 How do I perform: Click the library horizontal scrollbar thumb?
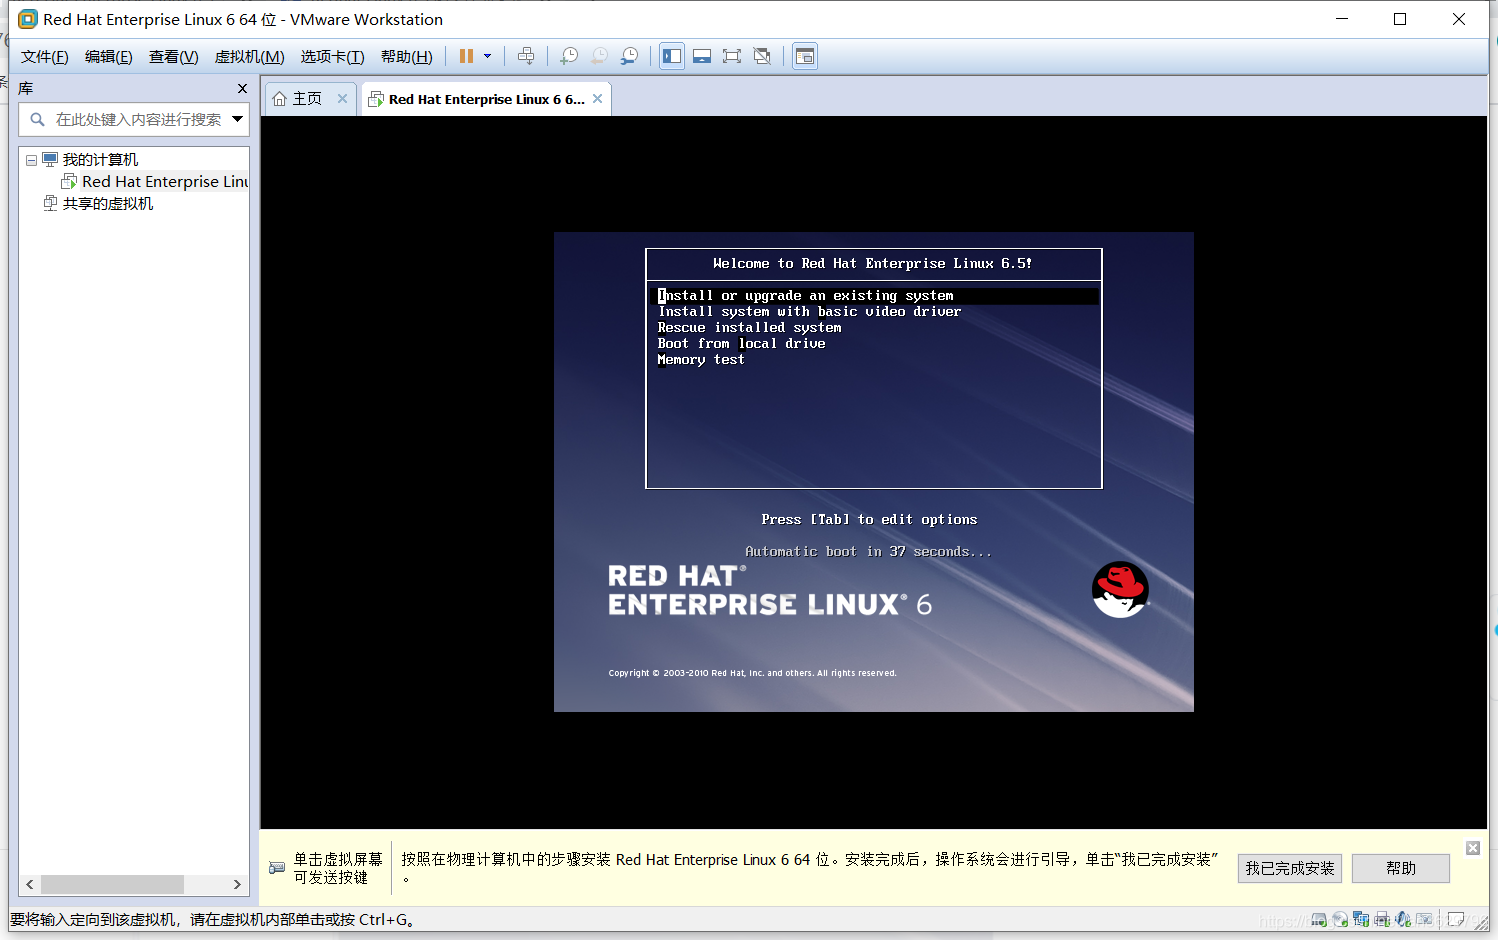pos(112,884)
